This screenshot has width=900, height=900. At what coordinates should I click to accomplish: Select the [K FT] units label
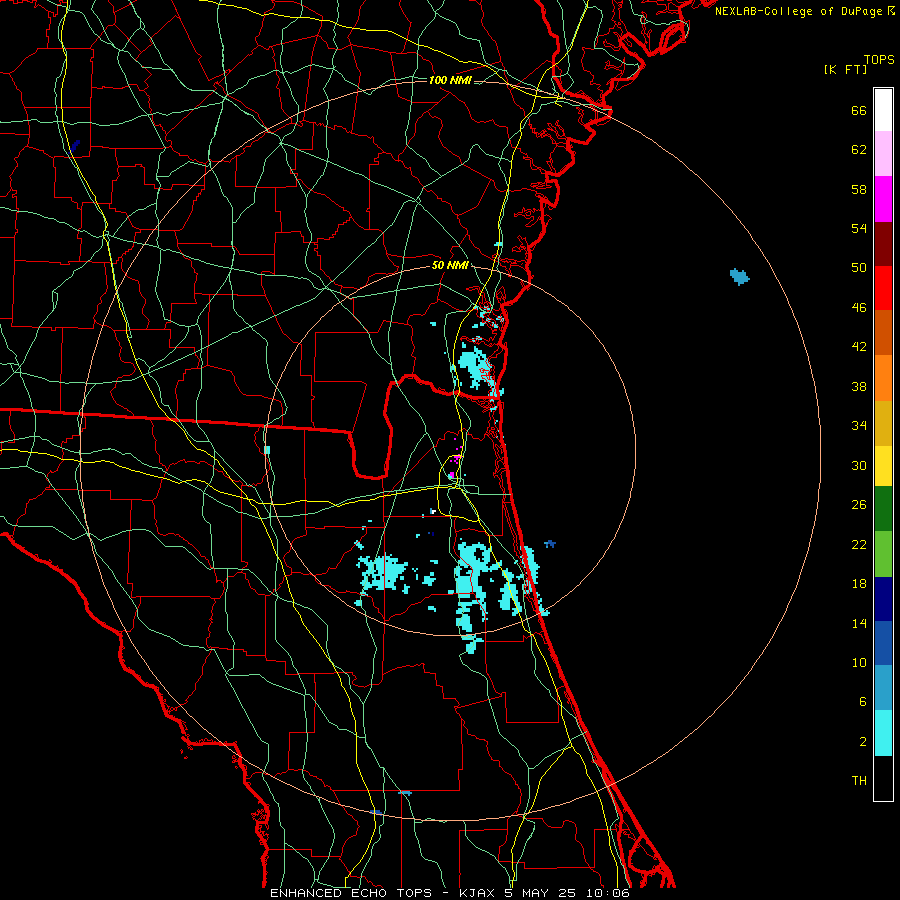(x=845, y=70)
